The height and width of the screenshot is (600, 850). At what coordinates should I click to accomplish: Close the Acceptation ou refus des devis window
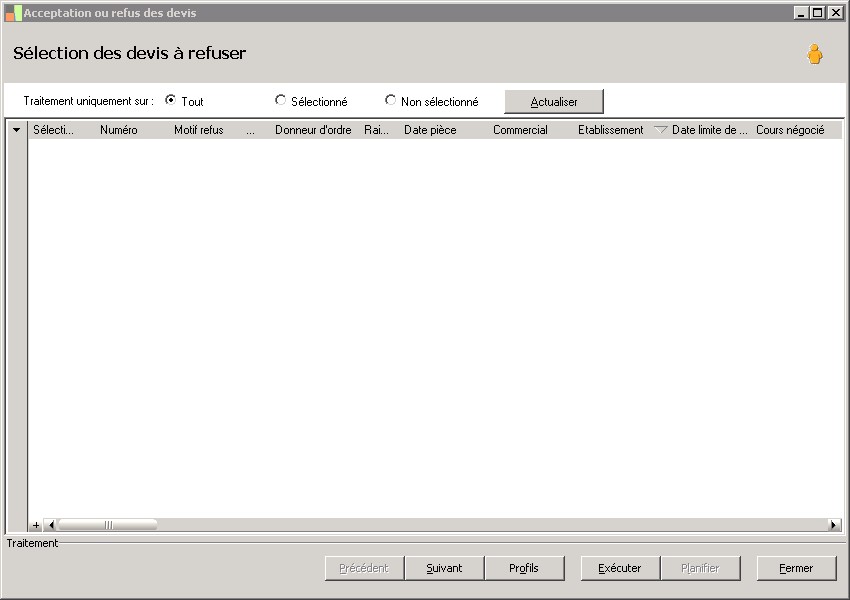[835, 13]
